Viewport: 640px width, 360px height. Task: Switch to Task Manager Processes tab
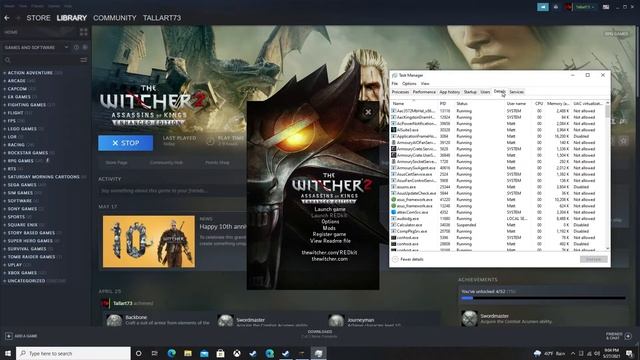(400, 92)
